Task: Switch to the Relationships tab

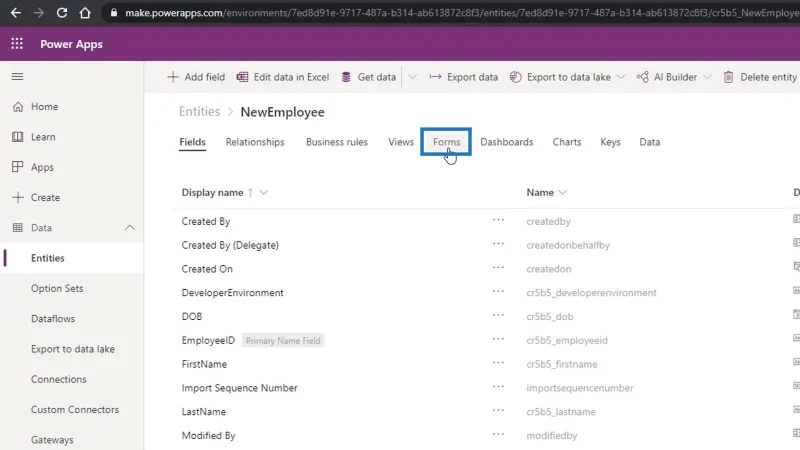Action: 255,142
